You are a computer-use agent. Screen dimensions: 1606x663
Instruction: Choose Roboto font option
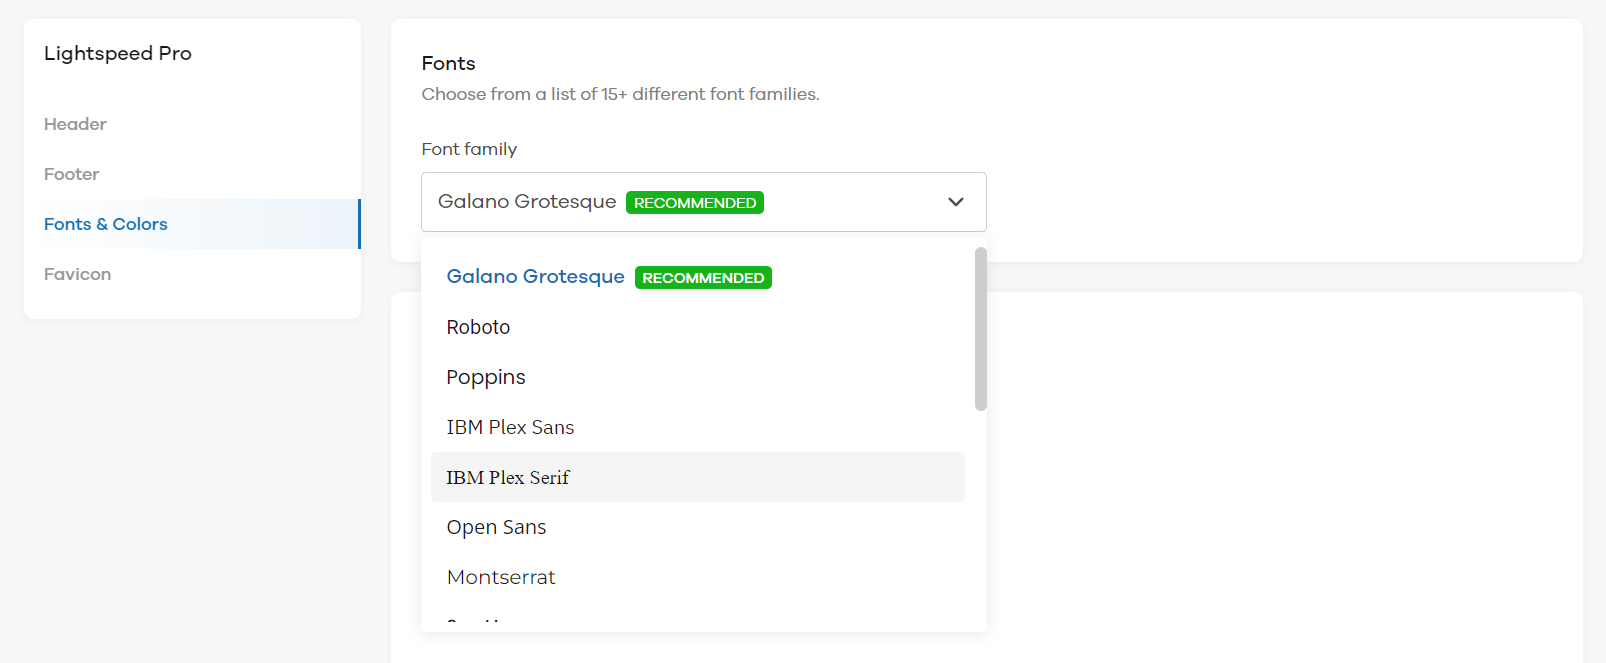tap(698, 327)
